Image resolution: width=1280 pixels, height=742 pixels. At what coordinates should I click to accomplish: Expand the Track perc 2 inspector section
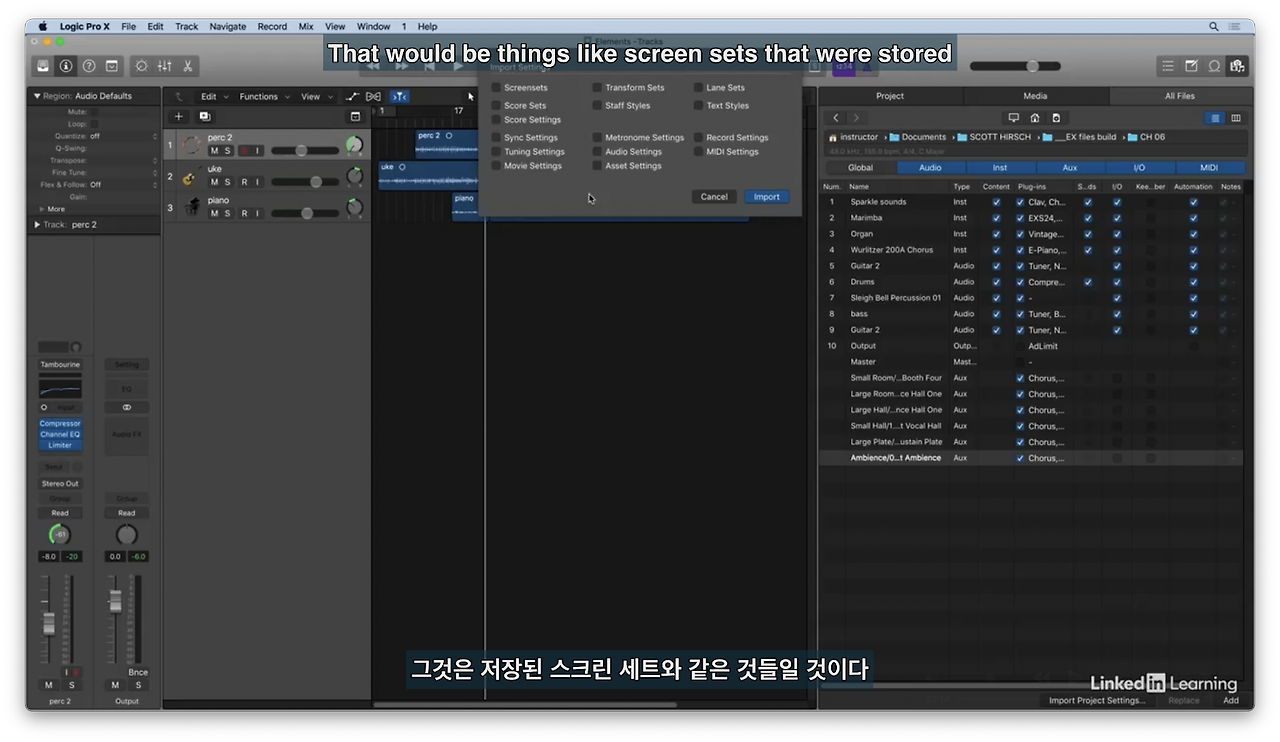(x=38, y=225)
